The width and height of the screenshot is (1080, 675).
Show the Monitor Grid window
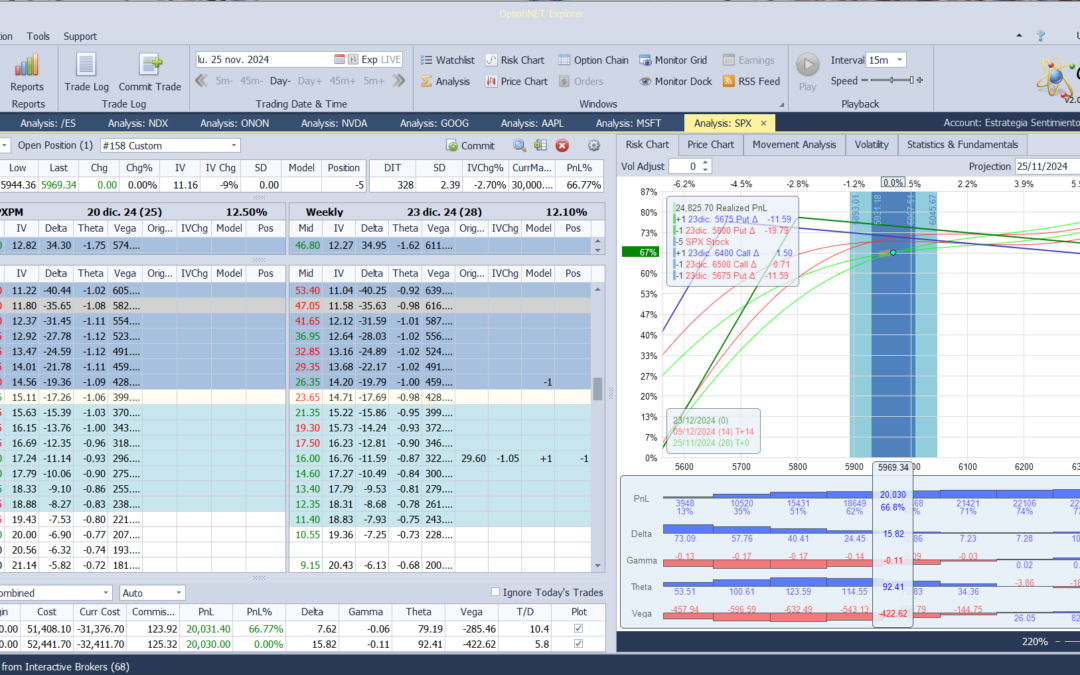[x=673, y=60]
